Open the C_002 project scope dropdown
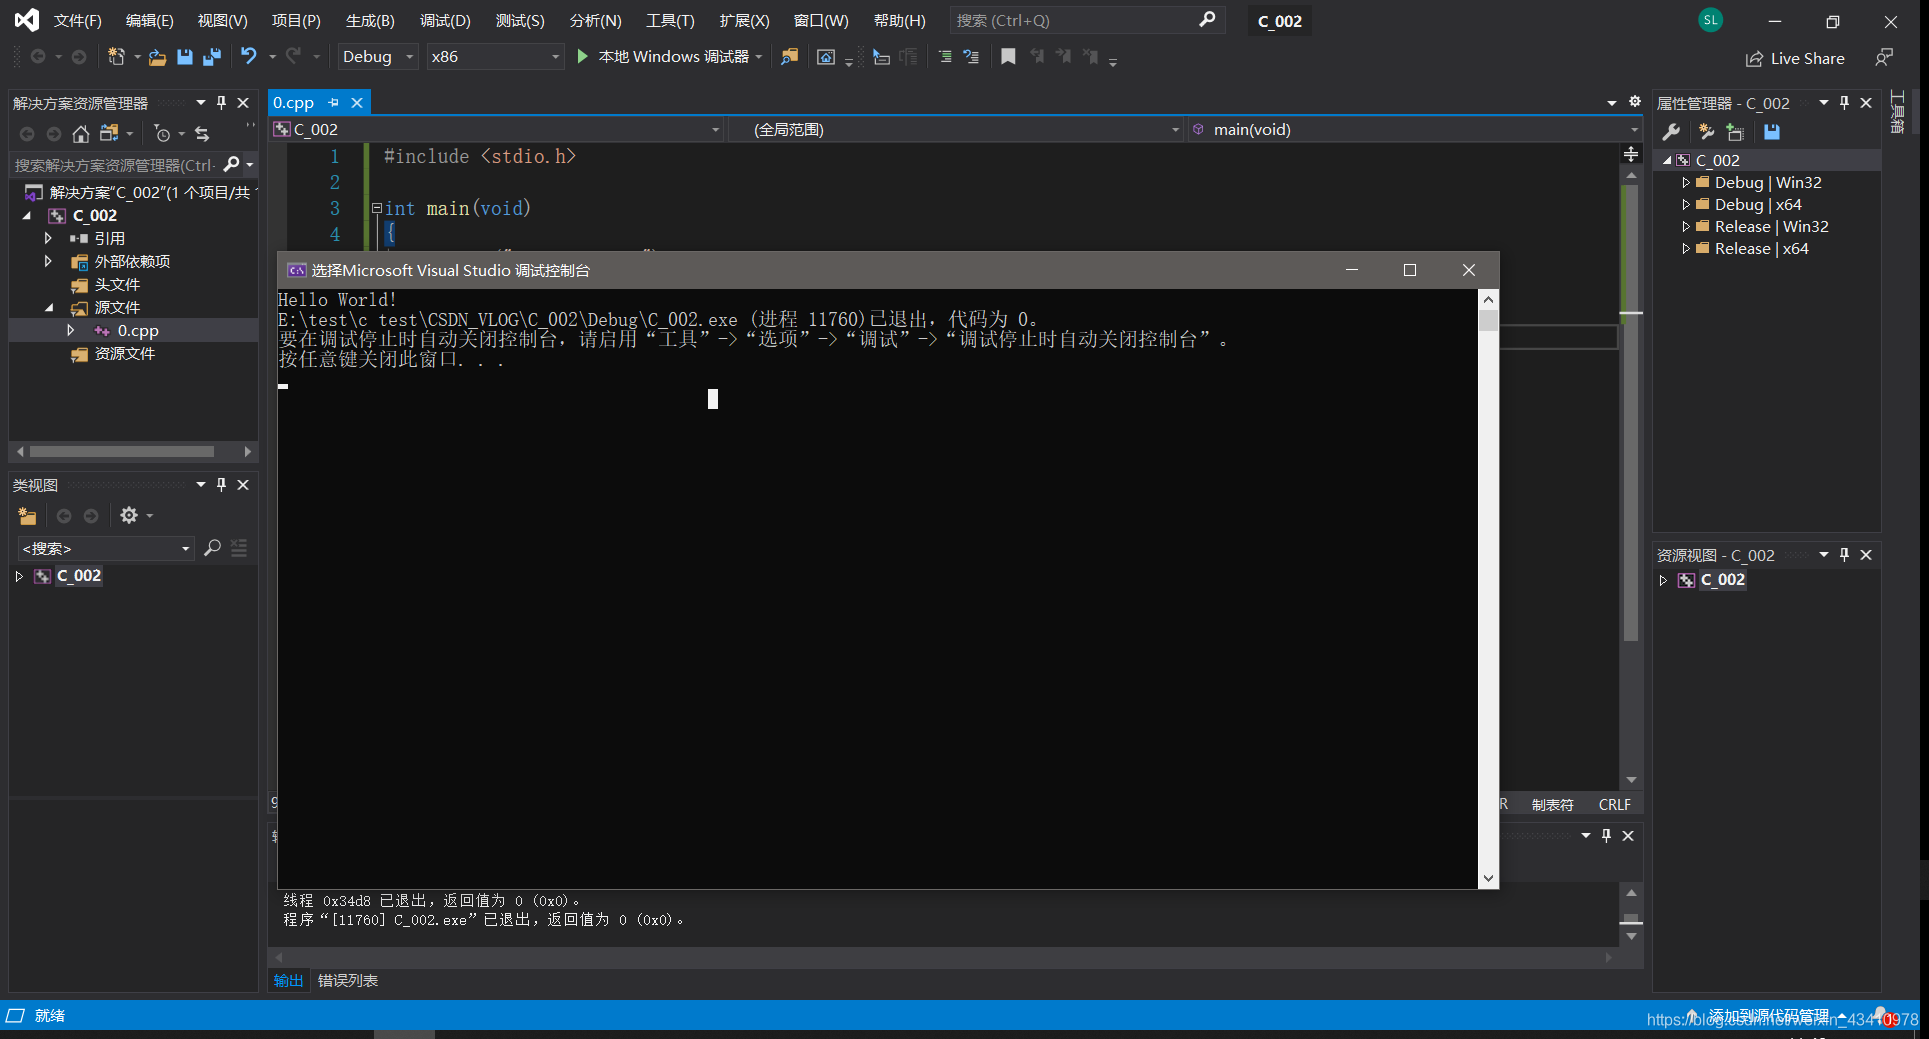 click(x=497, y=130)
